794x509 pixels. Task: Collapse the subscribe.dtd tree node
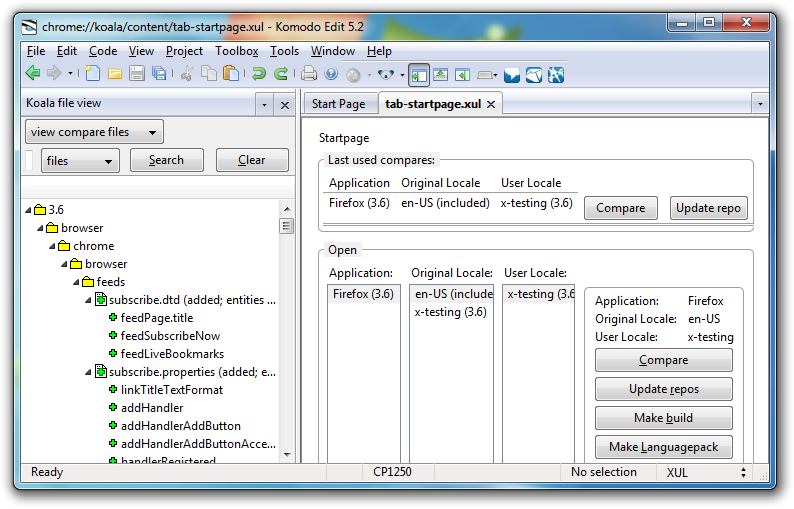(x=88, y=300)
